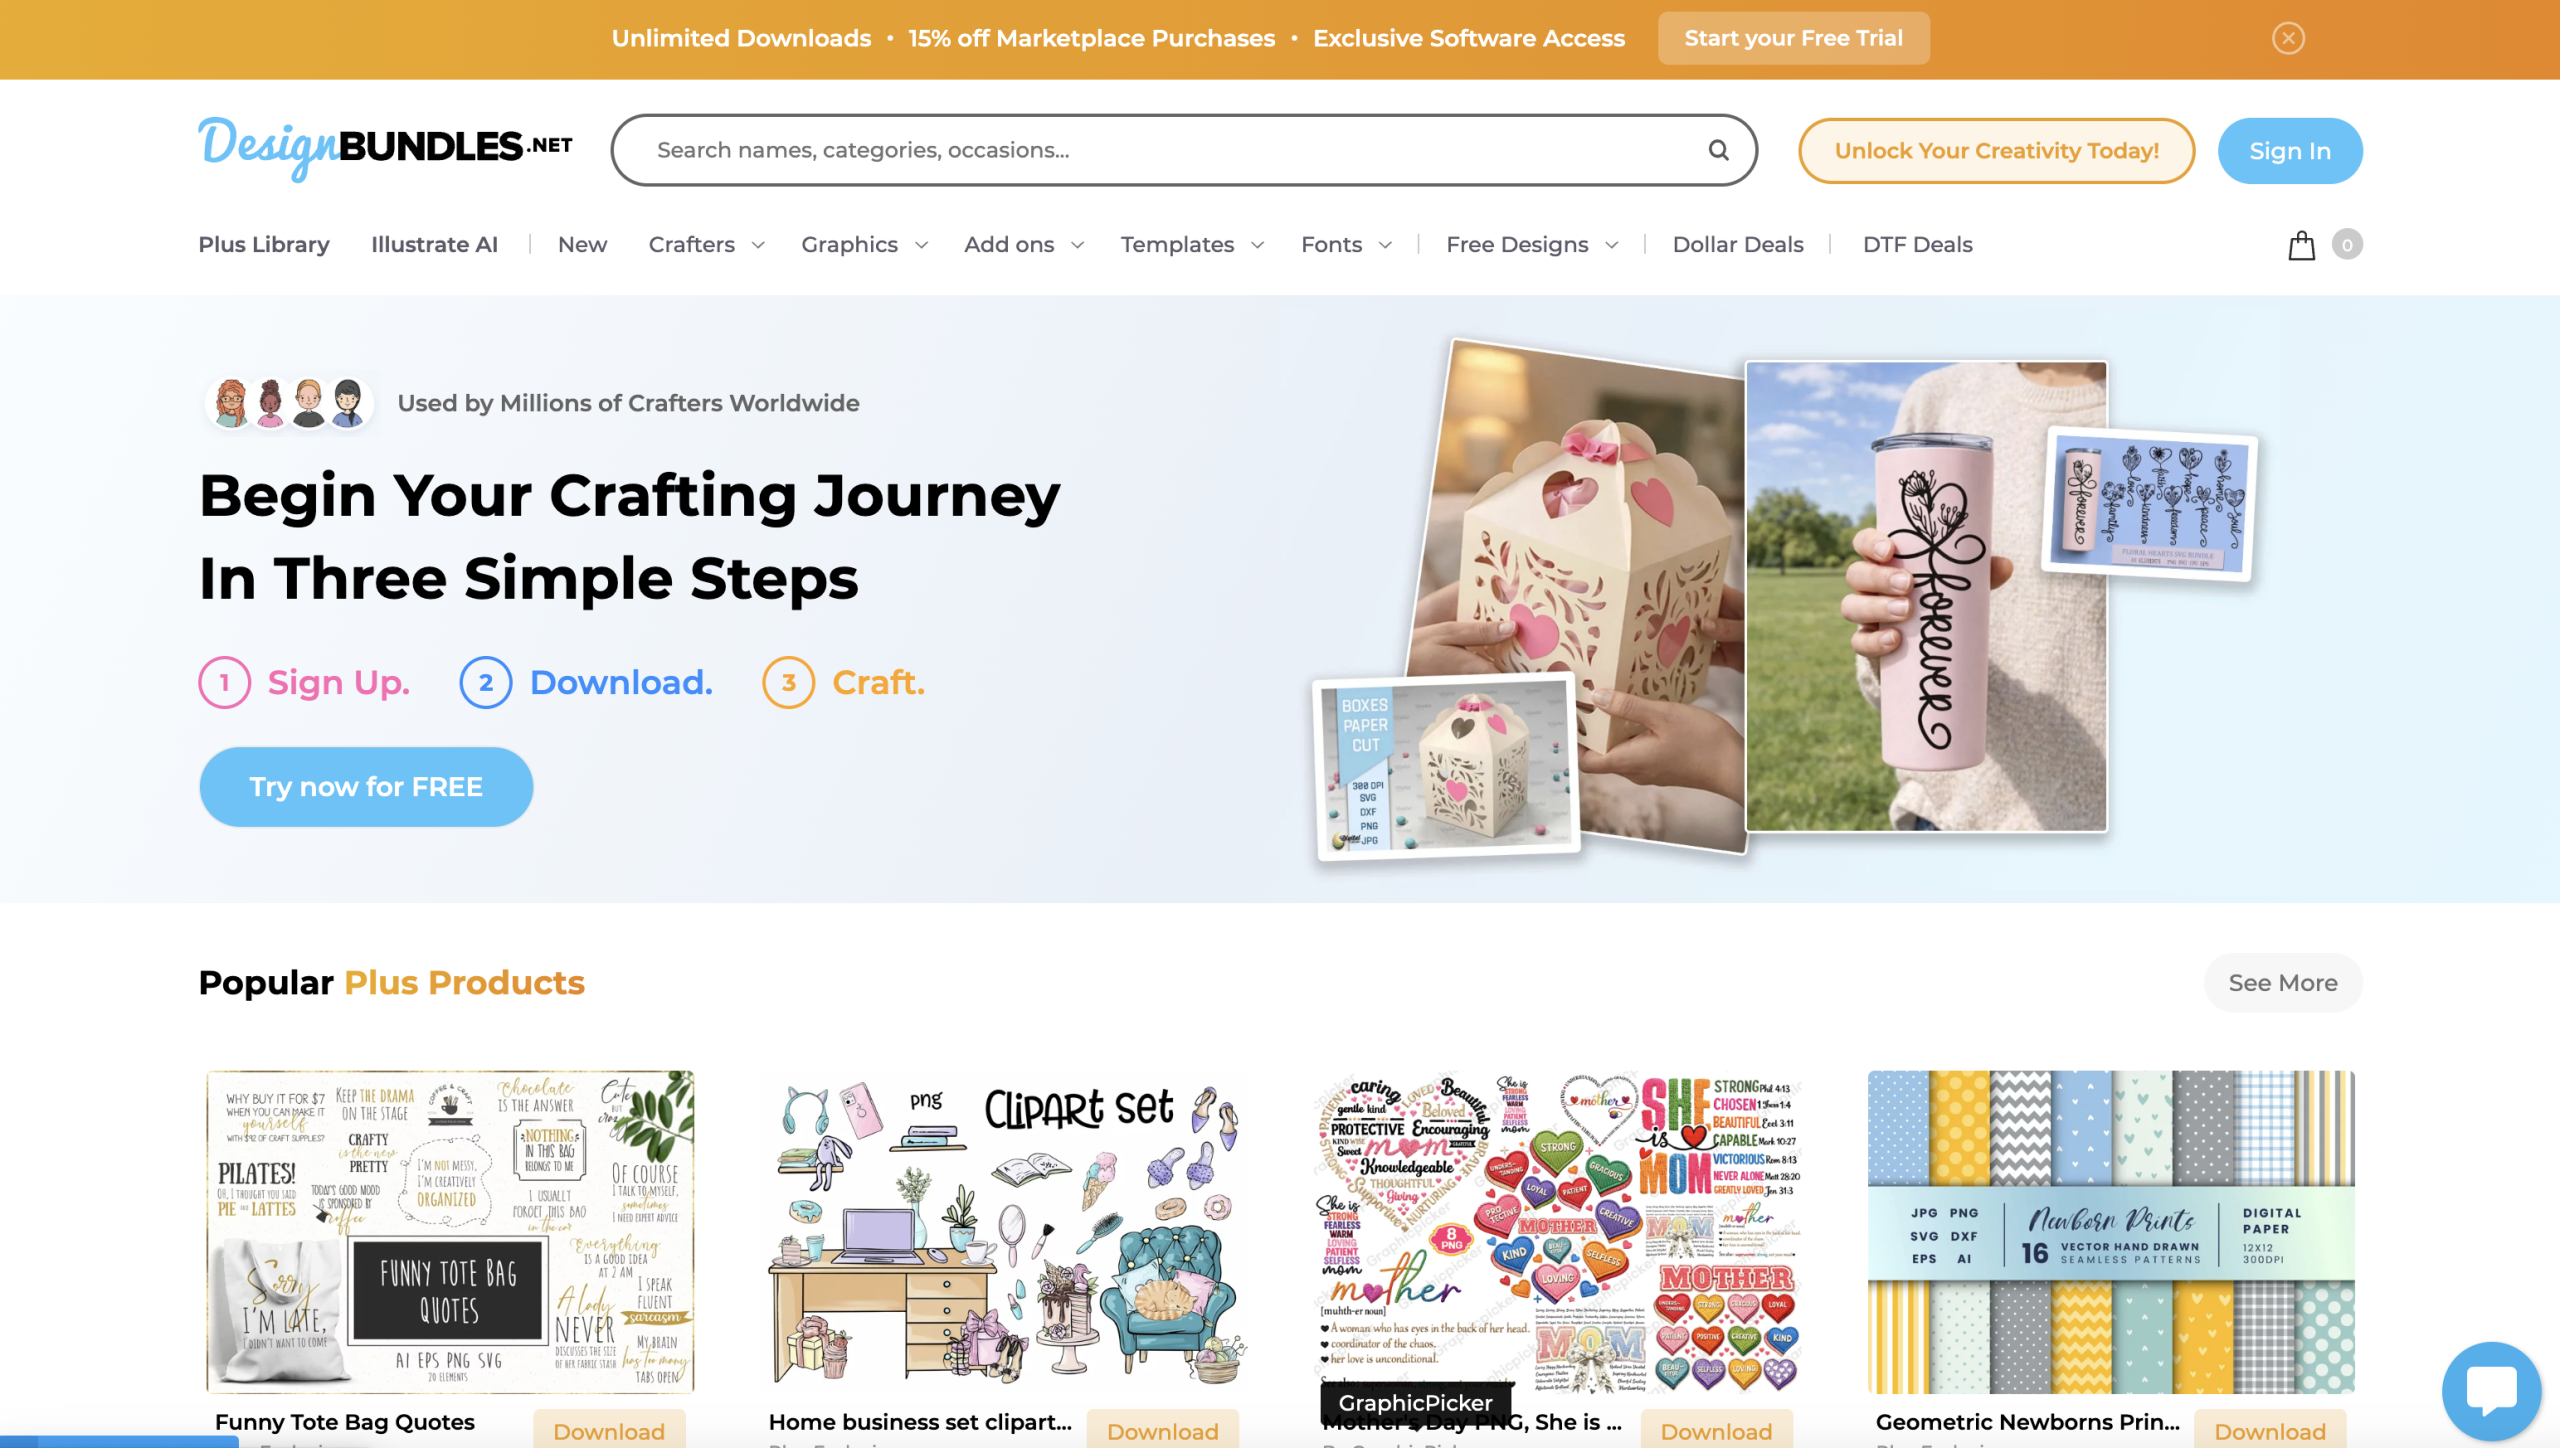Image resolution: width=2560 pixels, height=1448 pixels.
Task: Open the Templates dropdown
Action: 1192,245
